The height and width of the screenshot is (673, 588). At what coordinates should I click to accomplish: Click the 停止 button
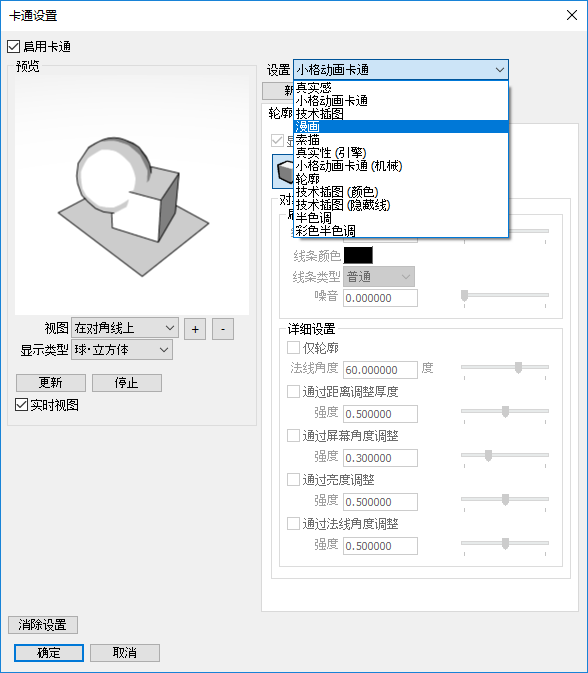coord(127,382)
